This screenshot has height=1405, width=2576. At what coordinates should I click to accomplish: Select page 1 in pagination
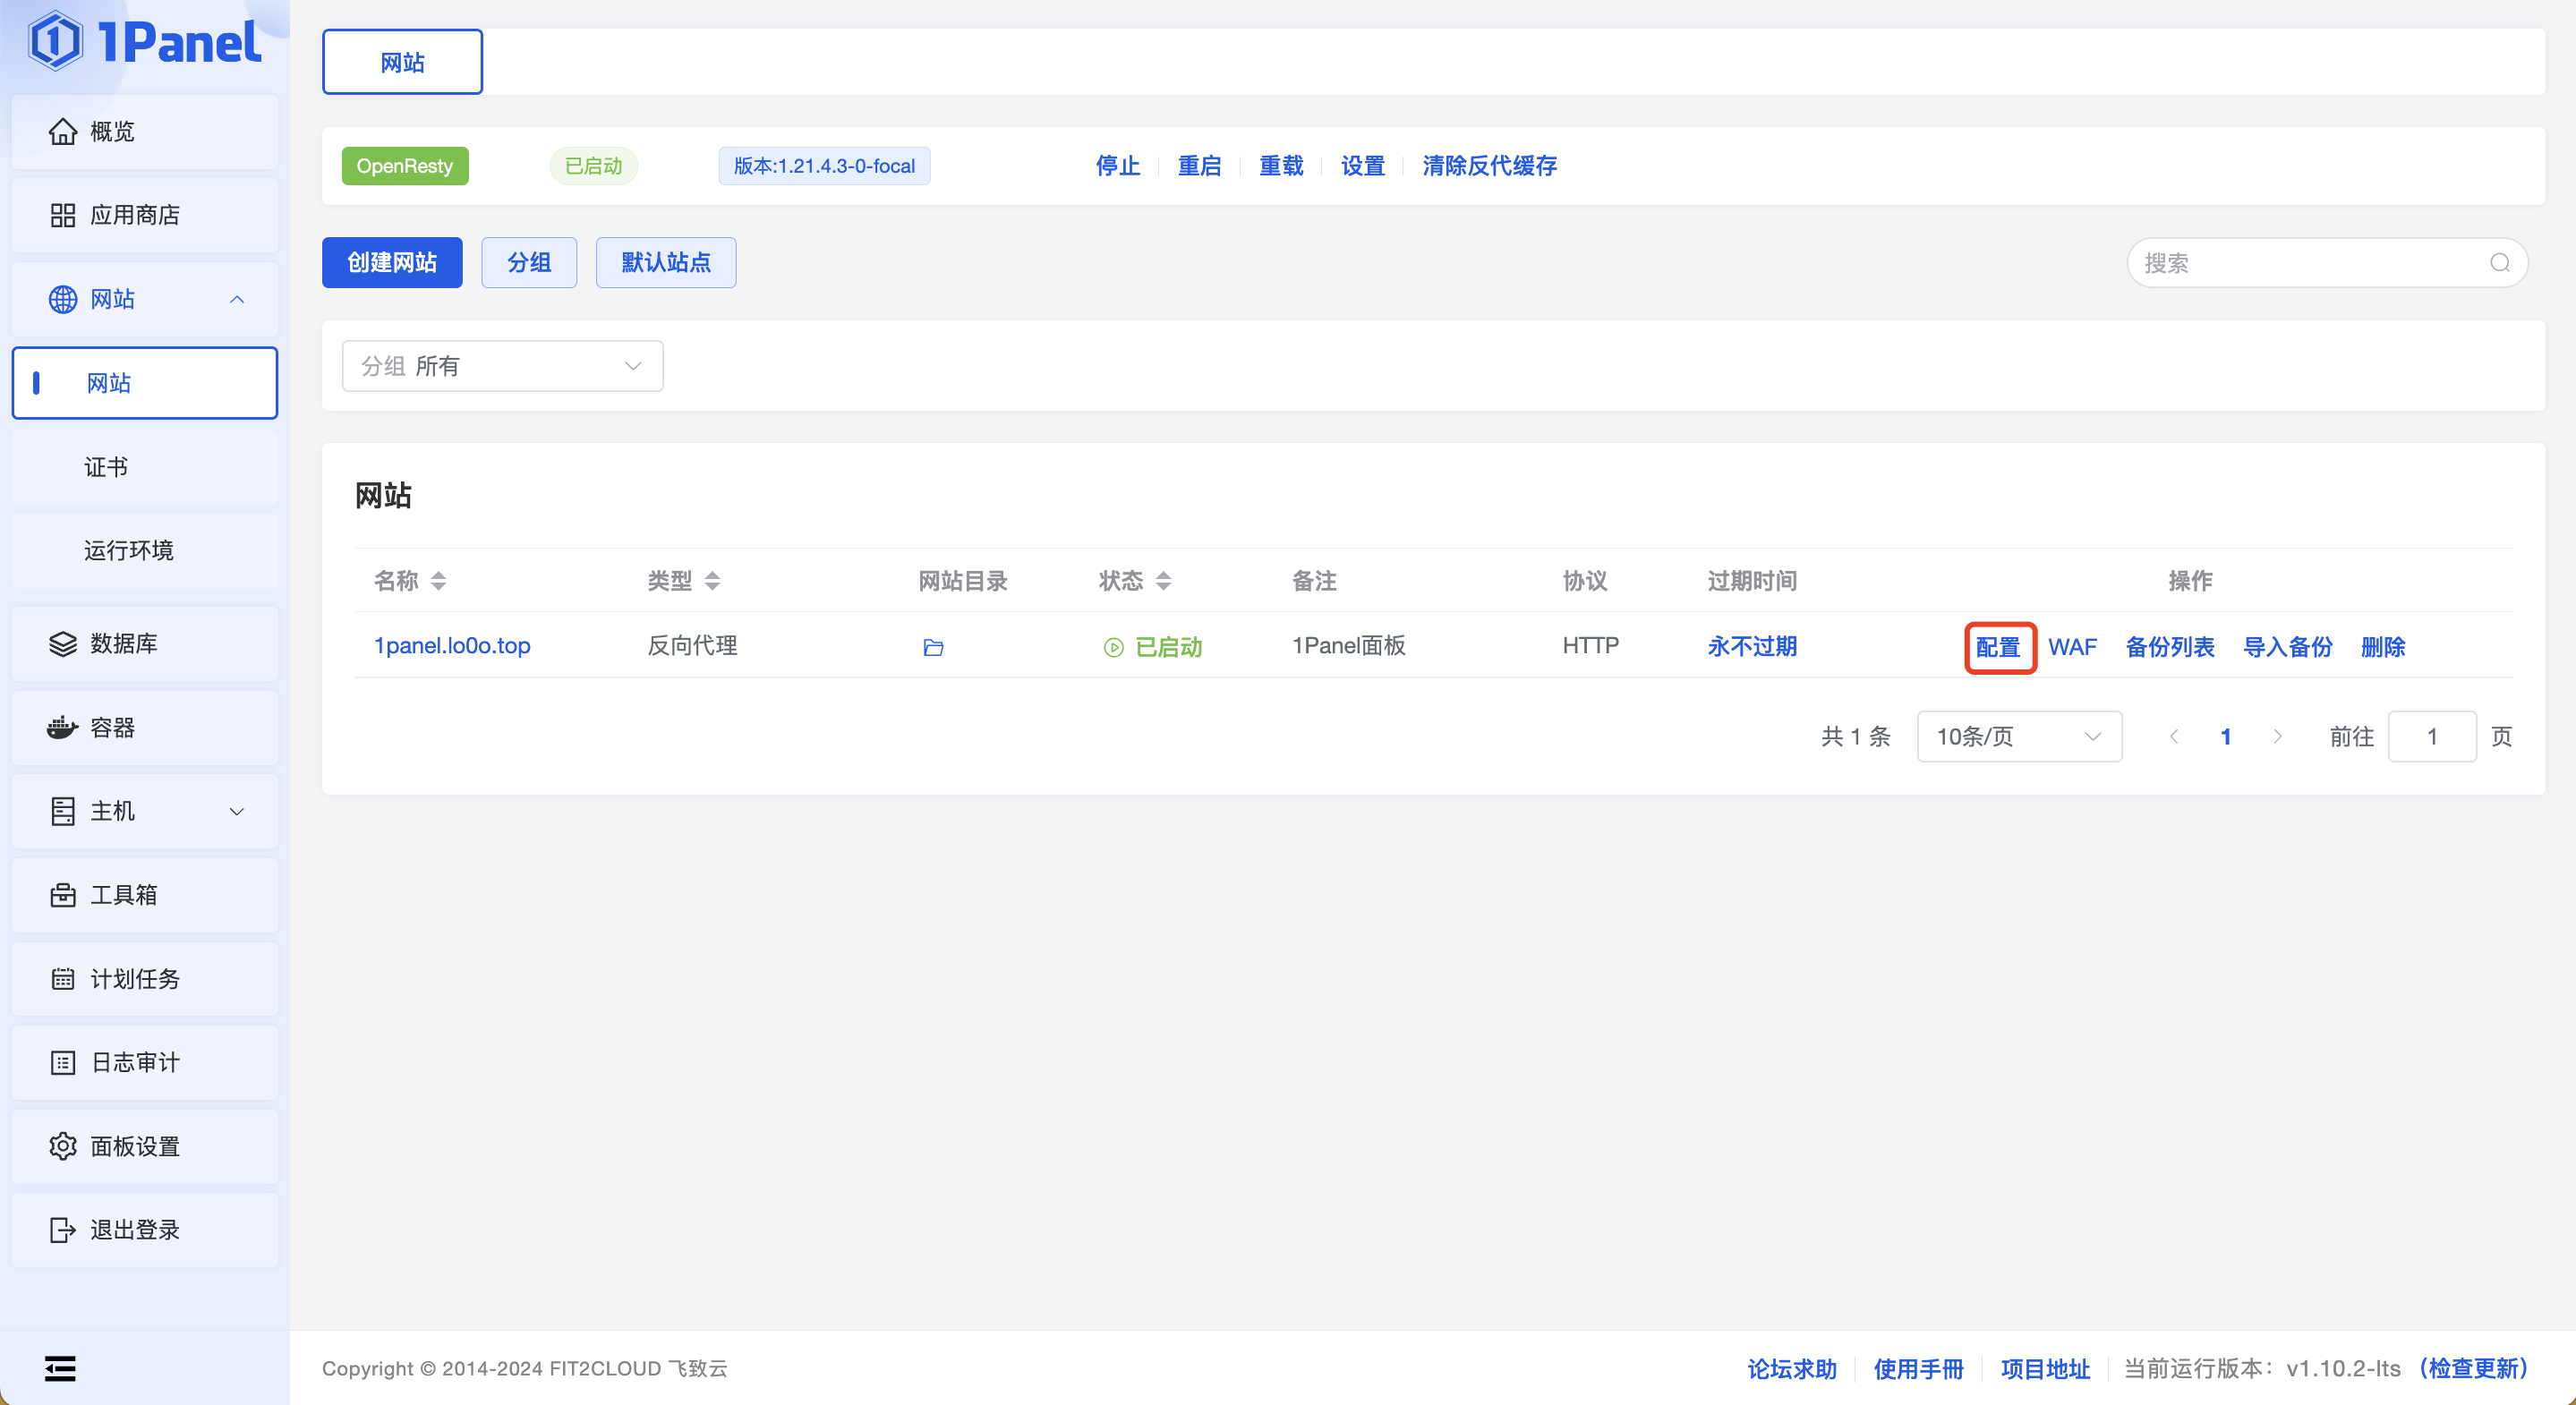2226,736
